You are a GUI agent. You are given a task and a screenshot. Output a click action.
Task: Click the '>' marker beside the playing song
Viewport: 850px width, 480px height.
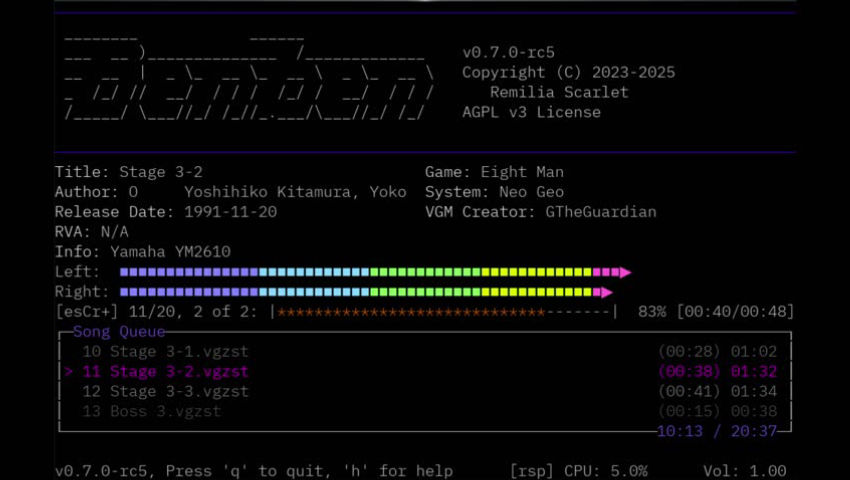68,372
